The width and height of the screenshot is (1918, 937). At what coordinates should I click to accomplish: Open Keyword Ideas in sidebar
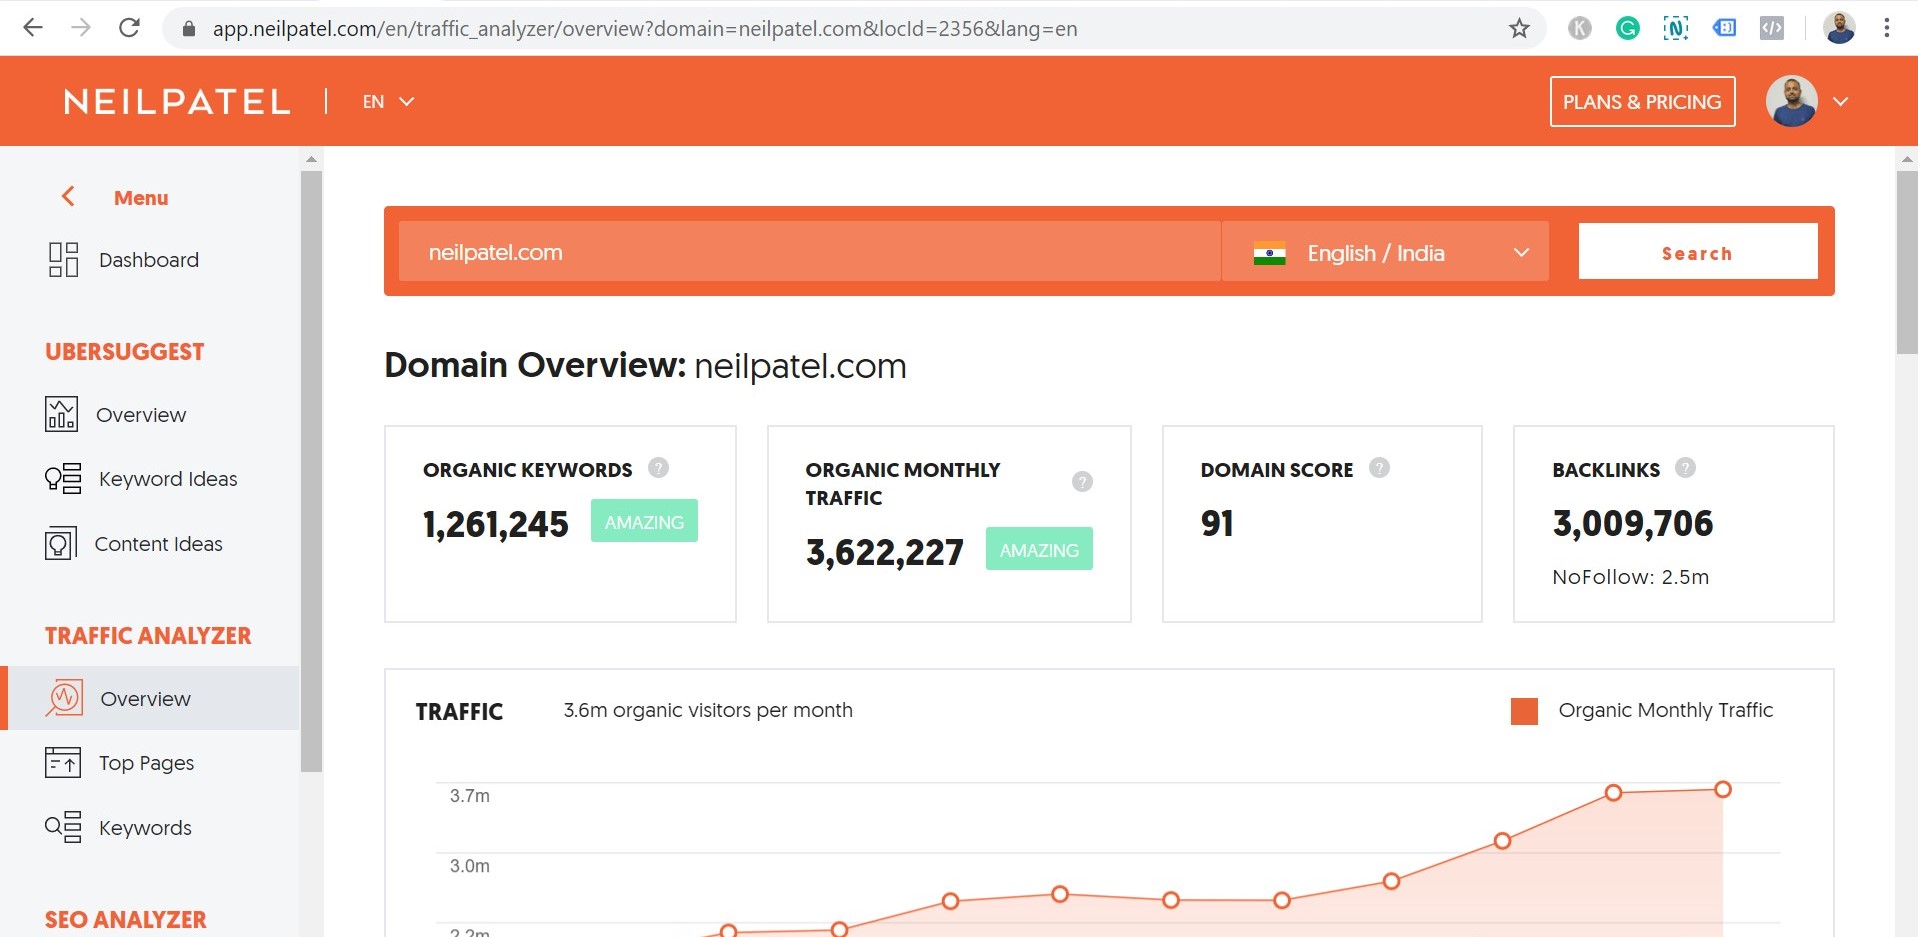click(x=168, y=479)
